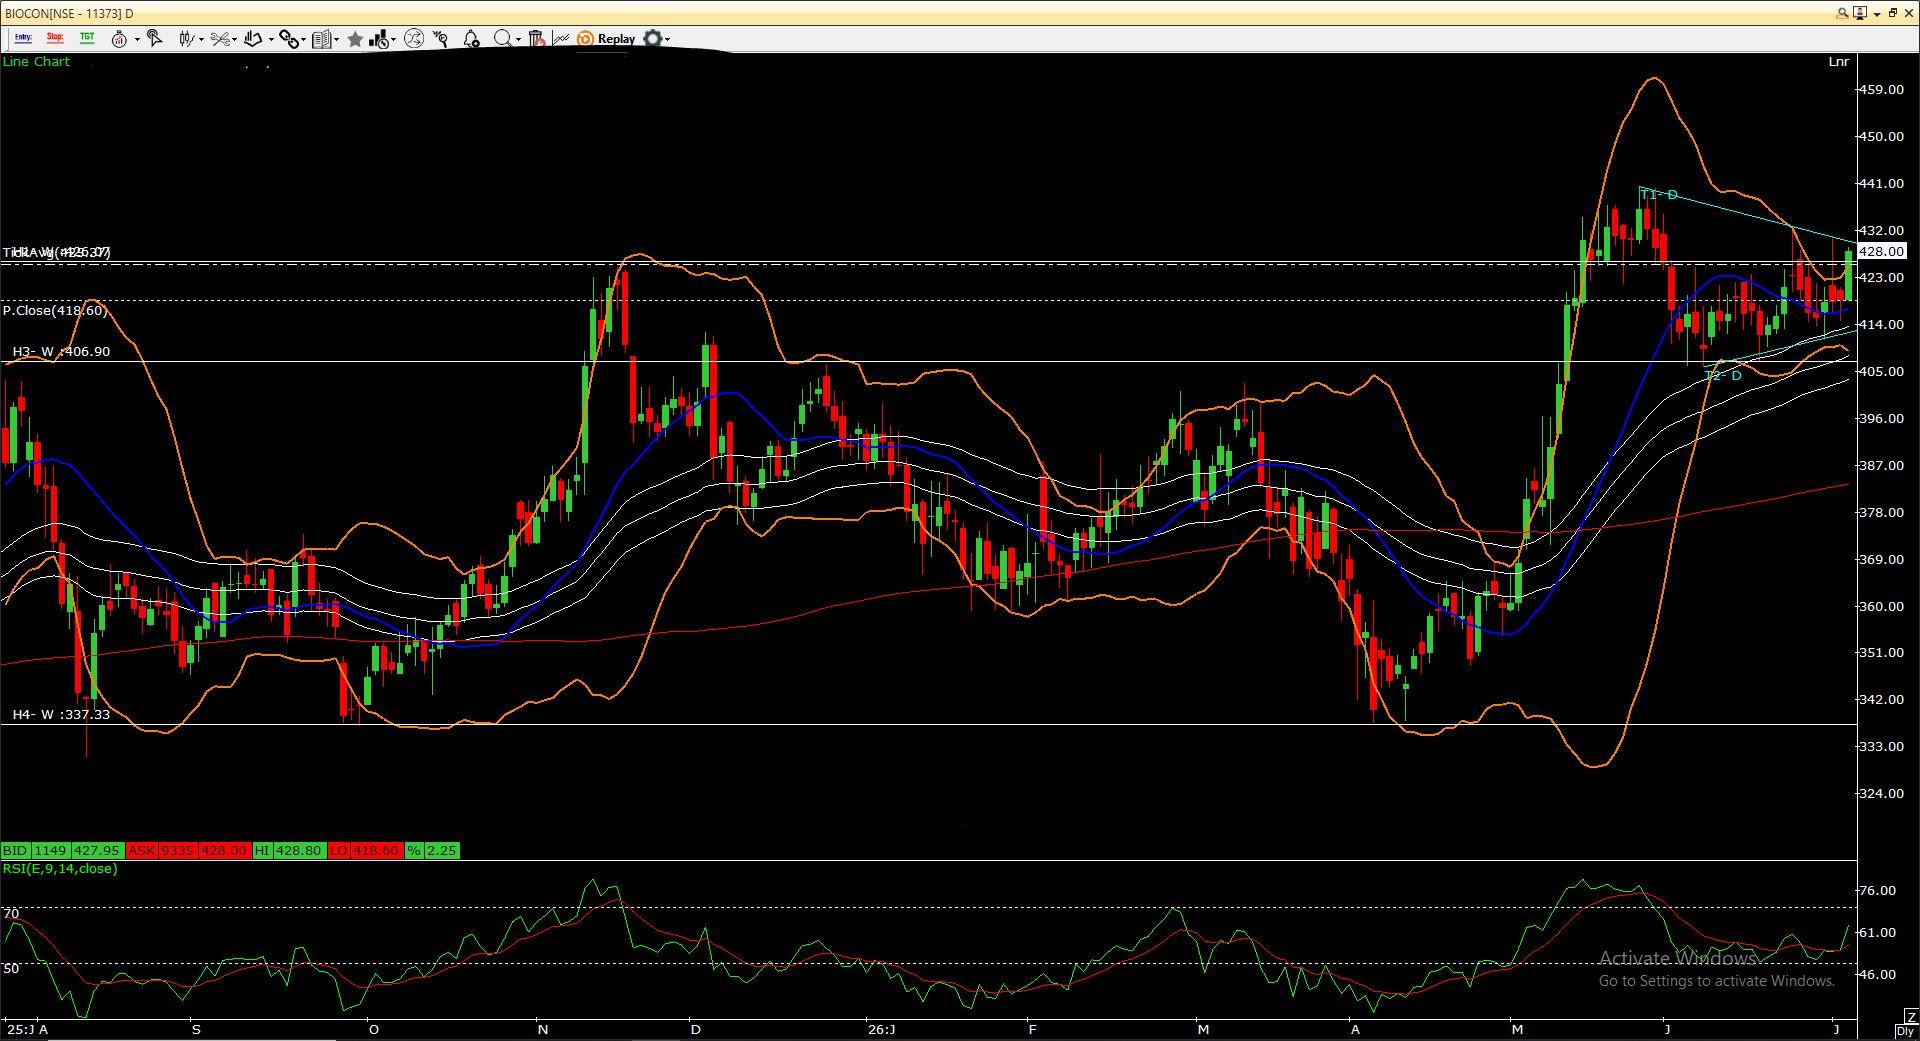Click the H4- W :337.33 level label
1920x1041 pixels.
(61, 715)
